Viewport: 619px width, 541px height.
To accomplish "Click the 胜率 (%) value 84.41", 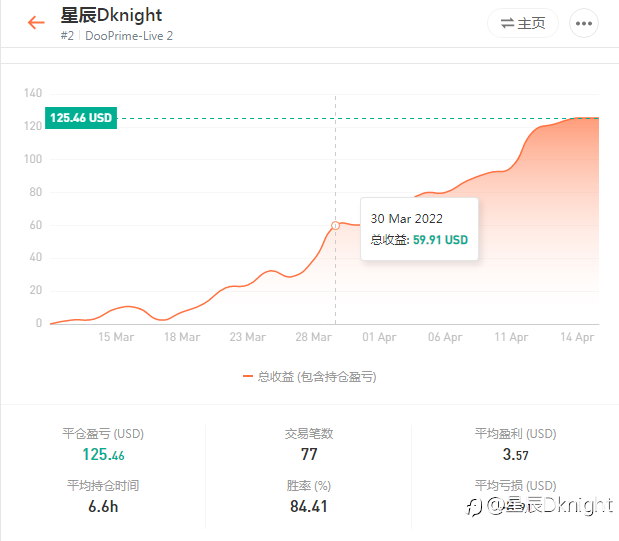I will pos(309,506).
